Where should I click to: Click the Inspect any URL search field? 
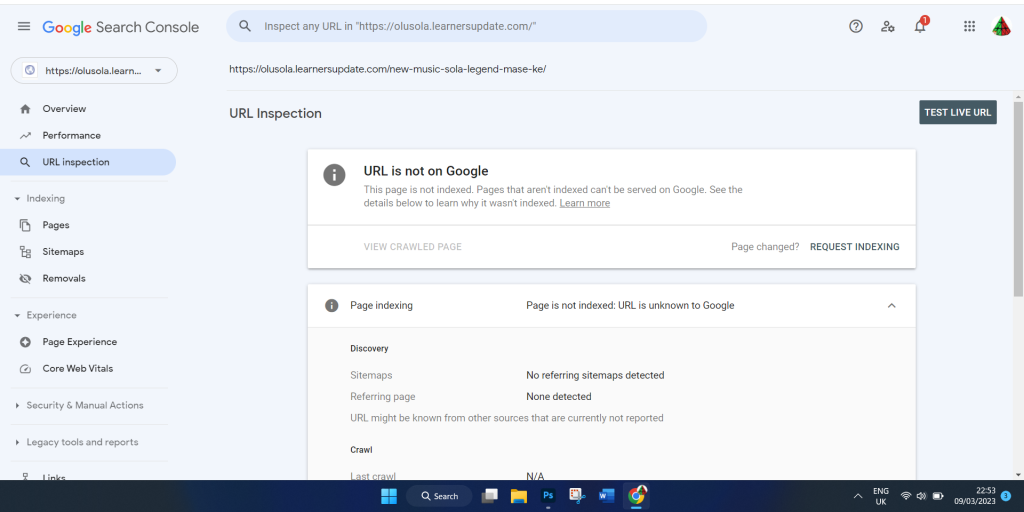pos(466,26)
